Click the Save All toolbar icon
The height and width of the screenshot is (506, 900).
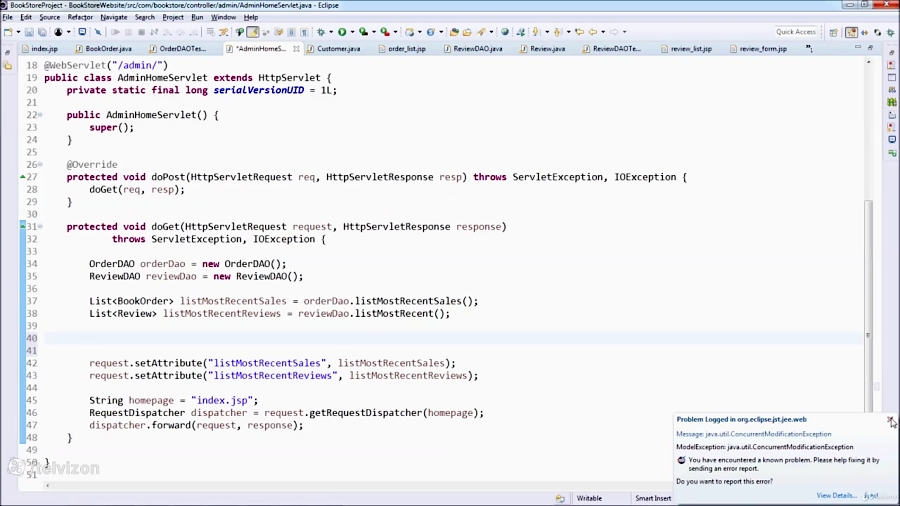coord(42,32)
